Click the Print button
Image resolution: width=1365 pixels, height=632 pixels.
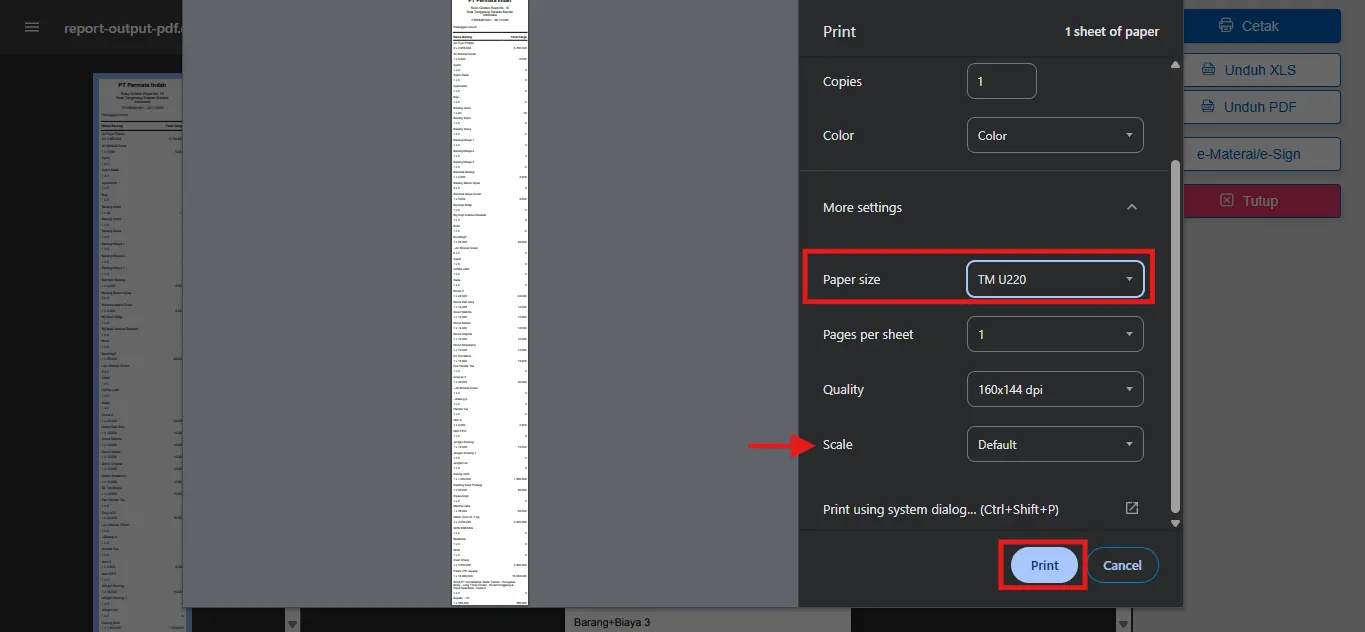pyautogui.click(x=1042, y=564)
